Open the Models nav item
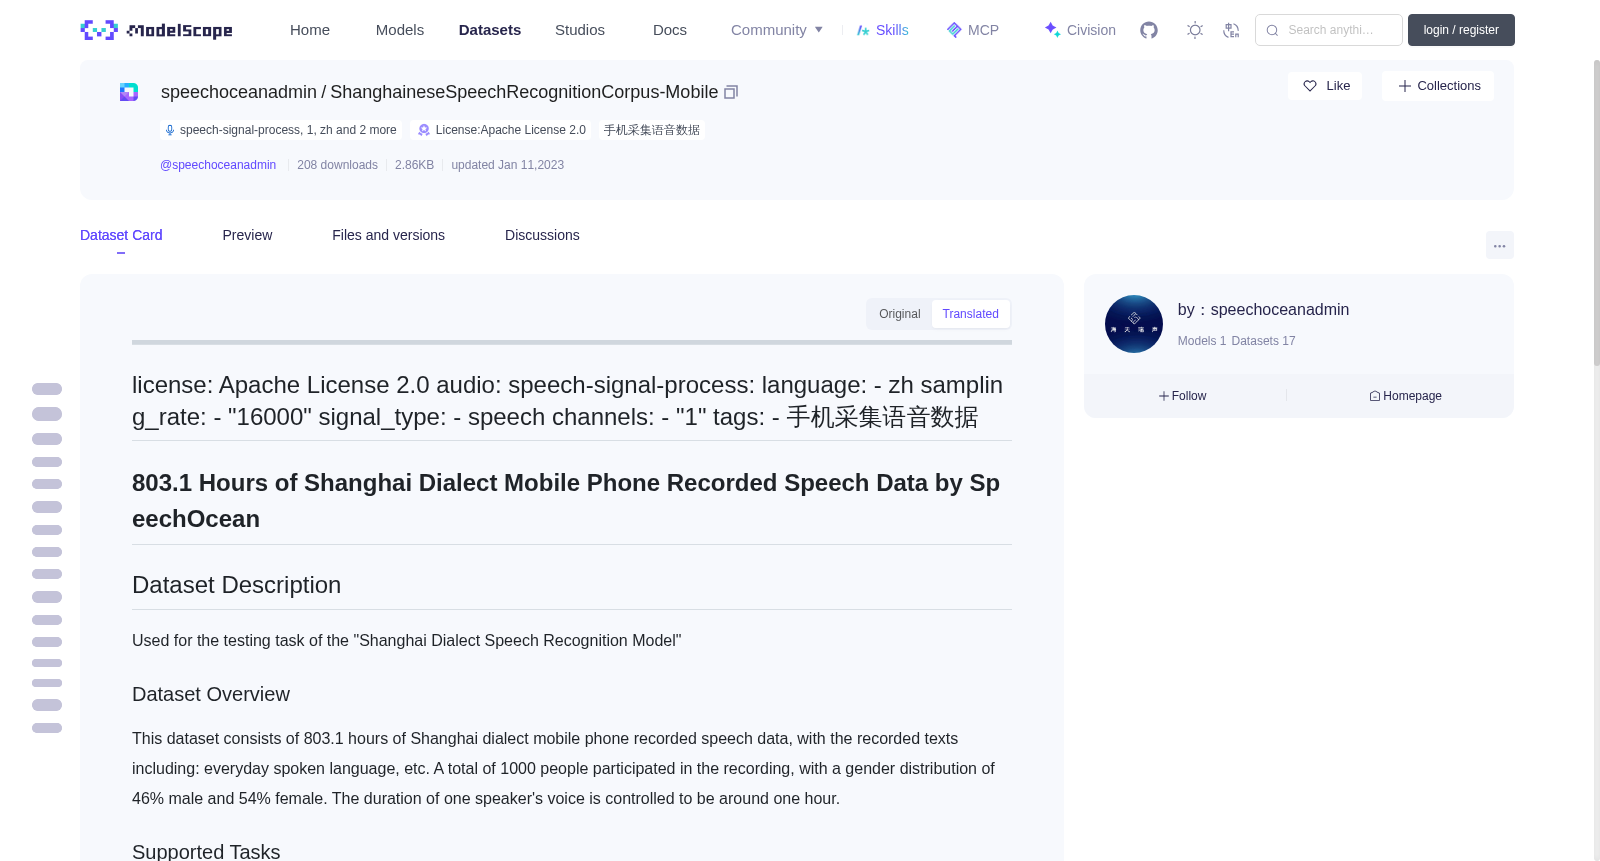 pyautogui.click(x=400, y=30)
